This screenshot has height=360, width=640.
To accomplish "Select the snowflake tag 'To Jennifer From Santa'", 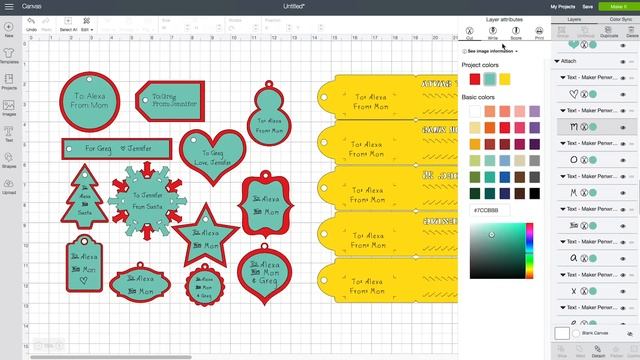I will (147, 201).
